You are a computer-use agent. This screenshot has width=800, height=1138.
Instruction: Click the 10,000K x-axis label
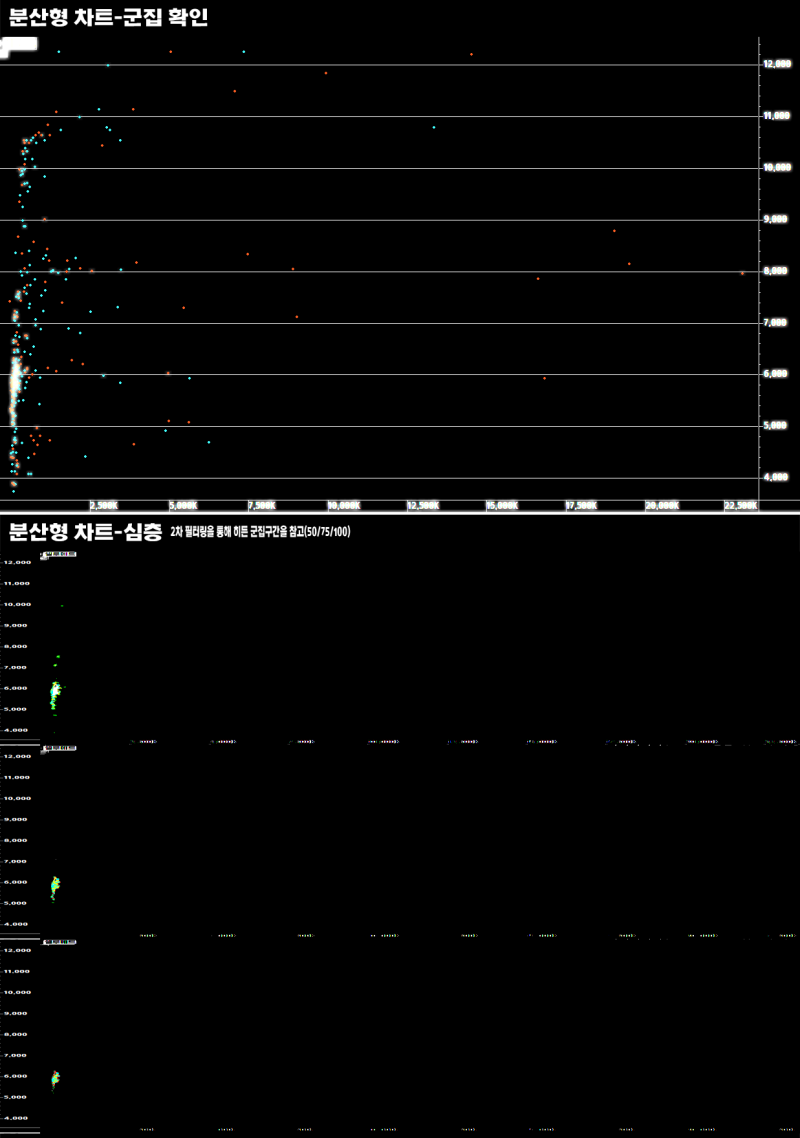point(343,505)
